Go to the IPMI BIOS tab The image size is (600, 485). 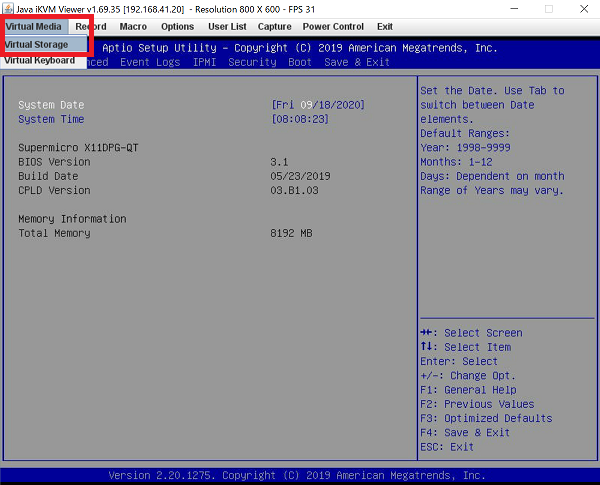tap(203, 62)
